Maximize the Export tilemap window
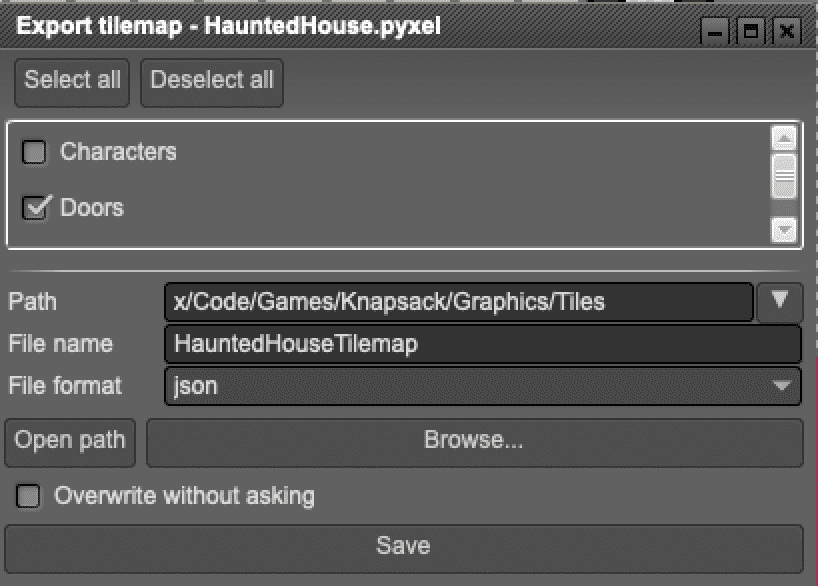Image resolution: width=818 pixels, height=586 pixels. 750,31
